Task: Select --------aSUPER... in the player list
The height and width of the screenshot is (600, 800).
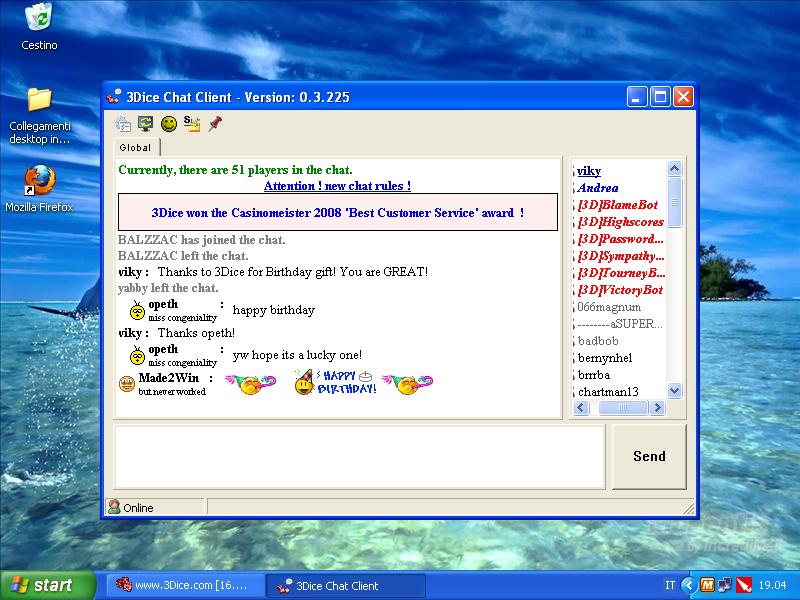Action: [x=620, y=324]
